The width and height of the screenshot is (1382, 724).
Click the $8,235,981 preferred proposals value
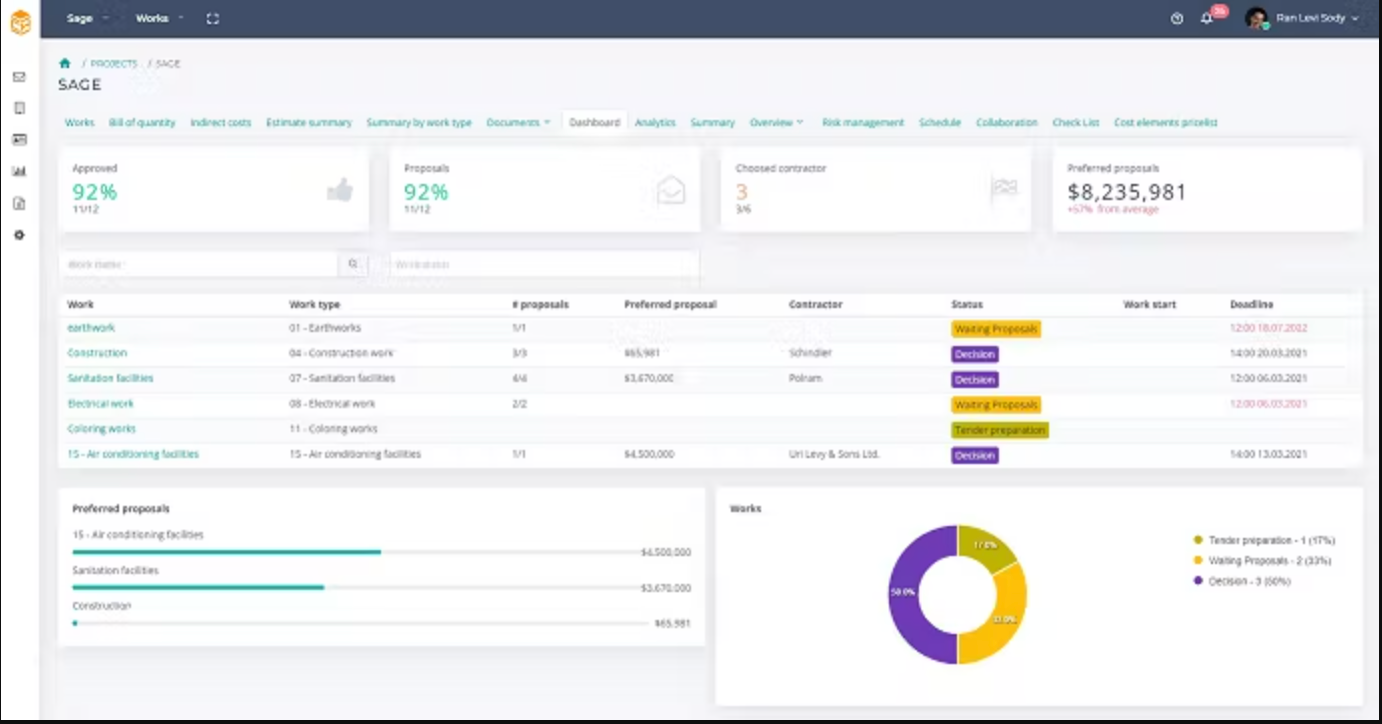coord(1127,192)
